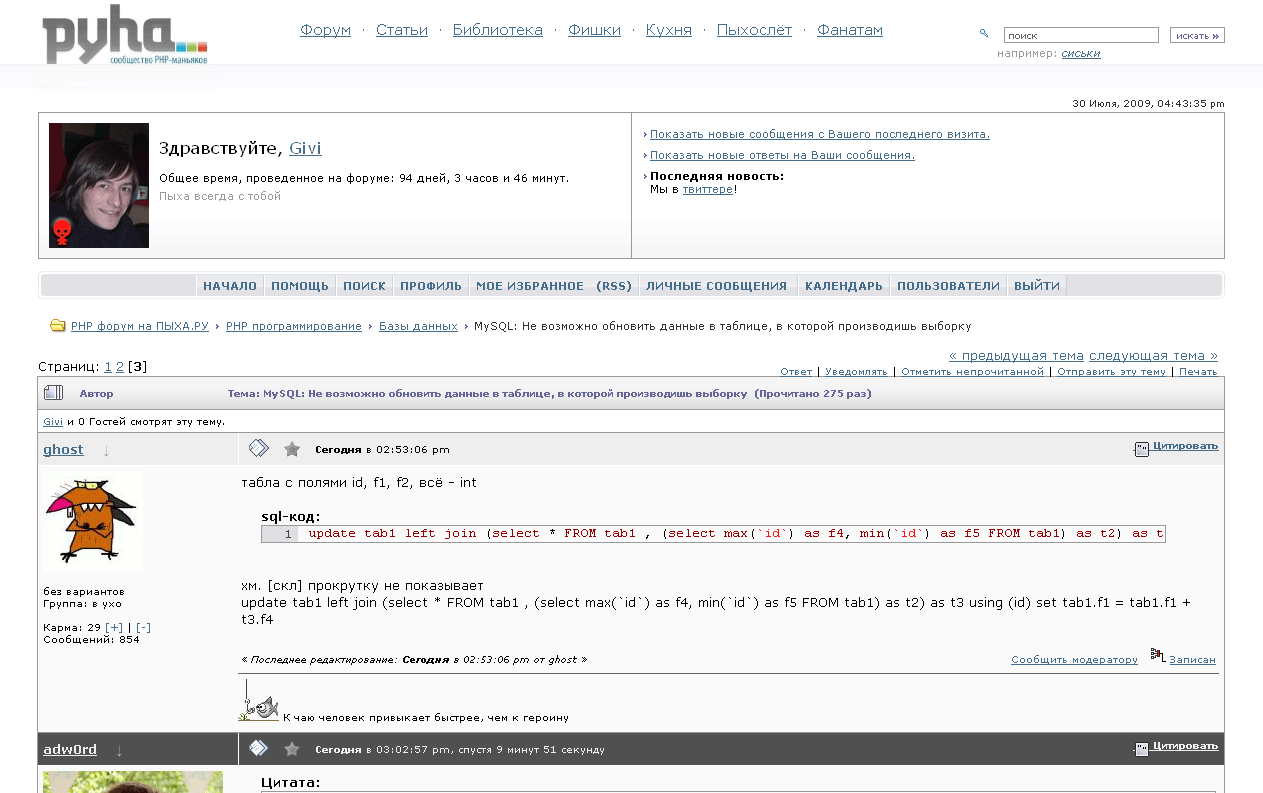Click the down arrow next to ghost's name
1263x793 pixels.
107,450
